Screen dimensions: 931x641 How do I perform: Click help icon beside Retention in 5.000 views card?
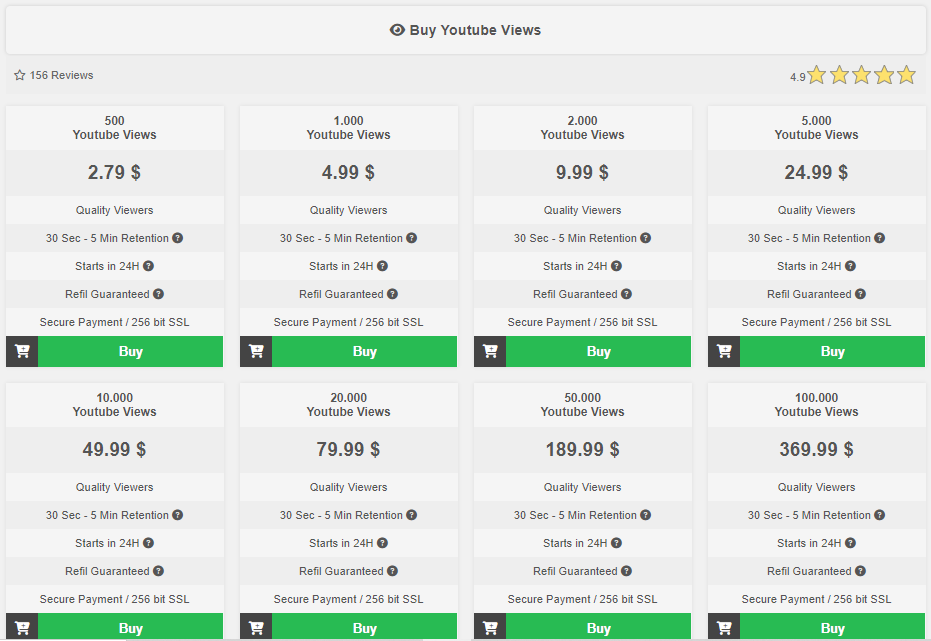[880, 238]
